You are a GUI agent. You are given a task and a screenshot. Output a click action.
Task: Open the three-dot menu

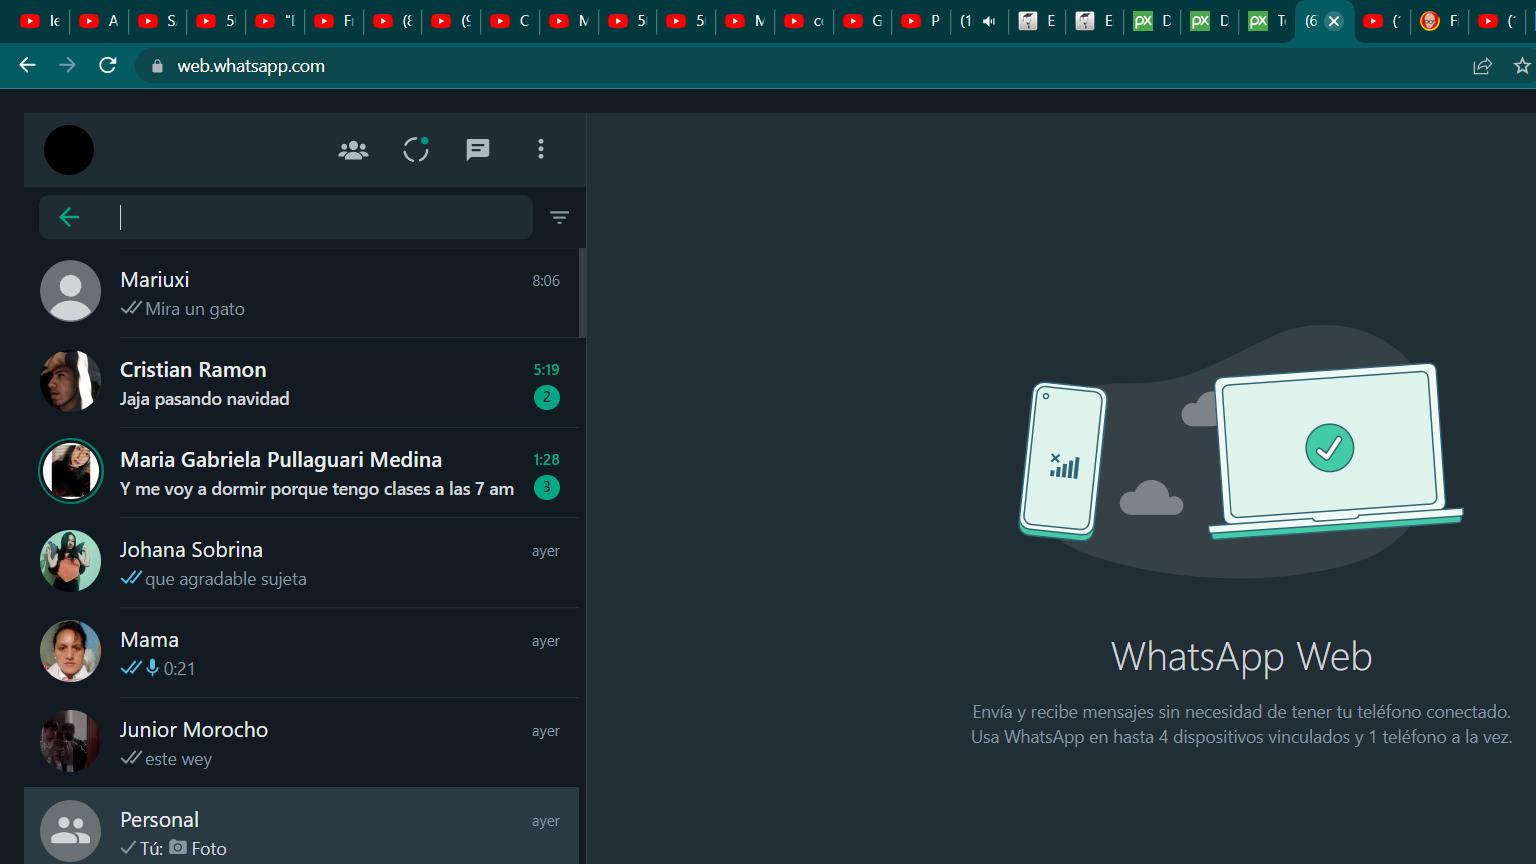(541, 150)
